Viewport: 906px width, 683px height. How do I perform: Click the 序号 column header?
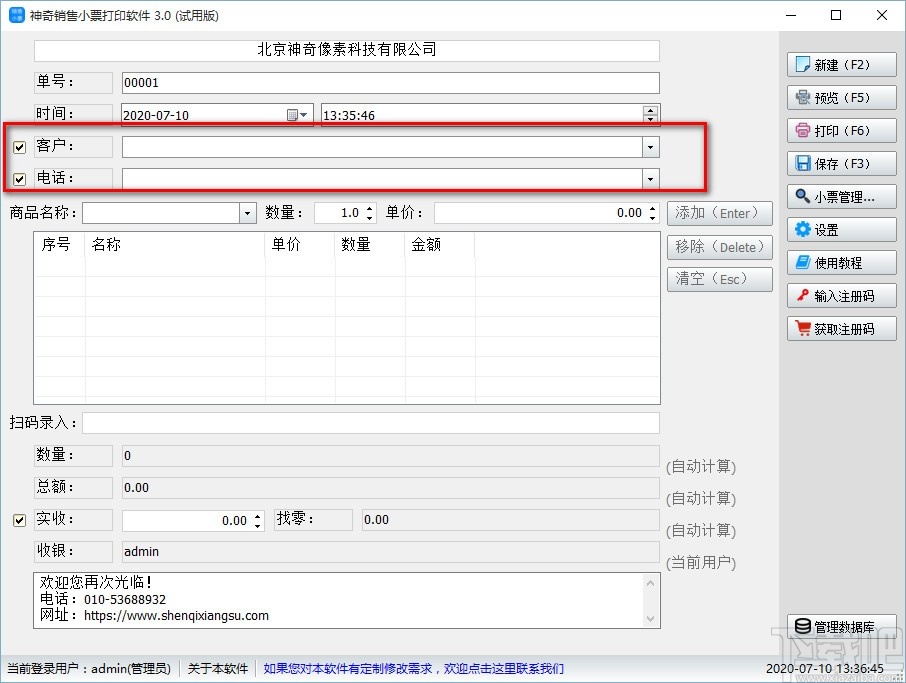coord(60,244)
